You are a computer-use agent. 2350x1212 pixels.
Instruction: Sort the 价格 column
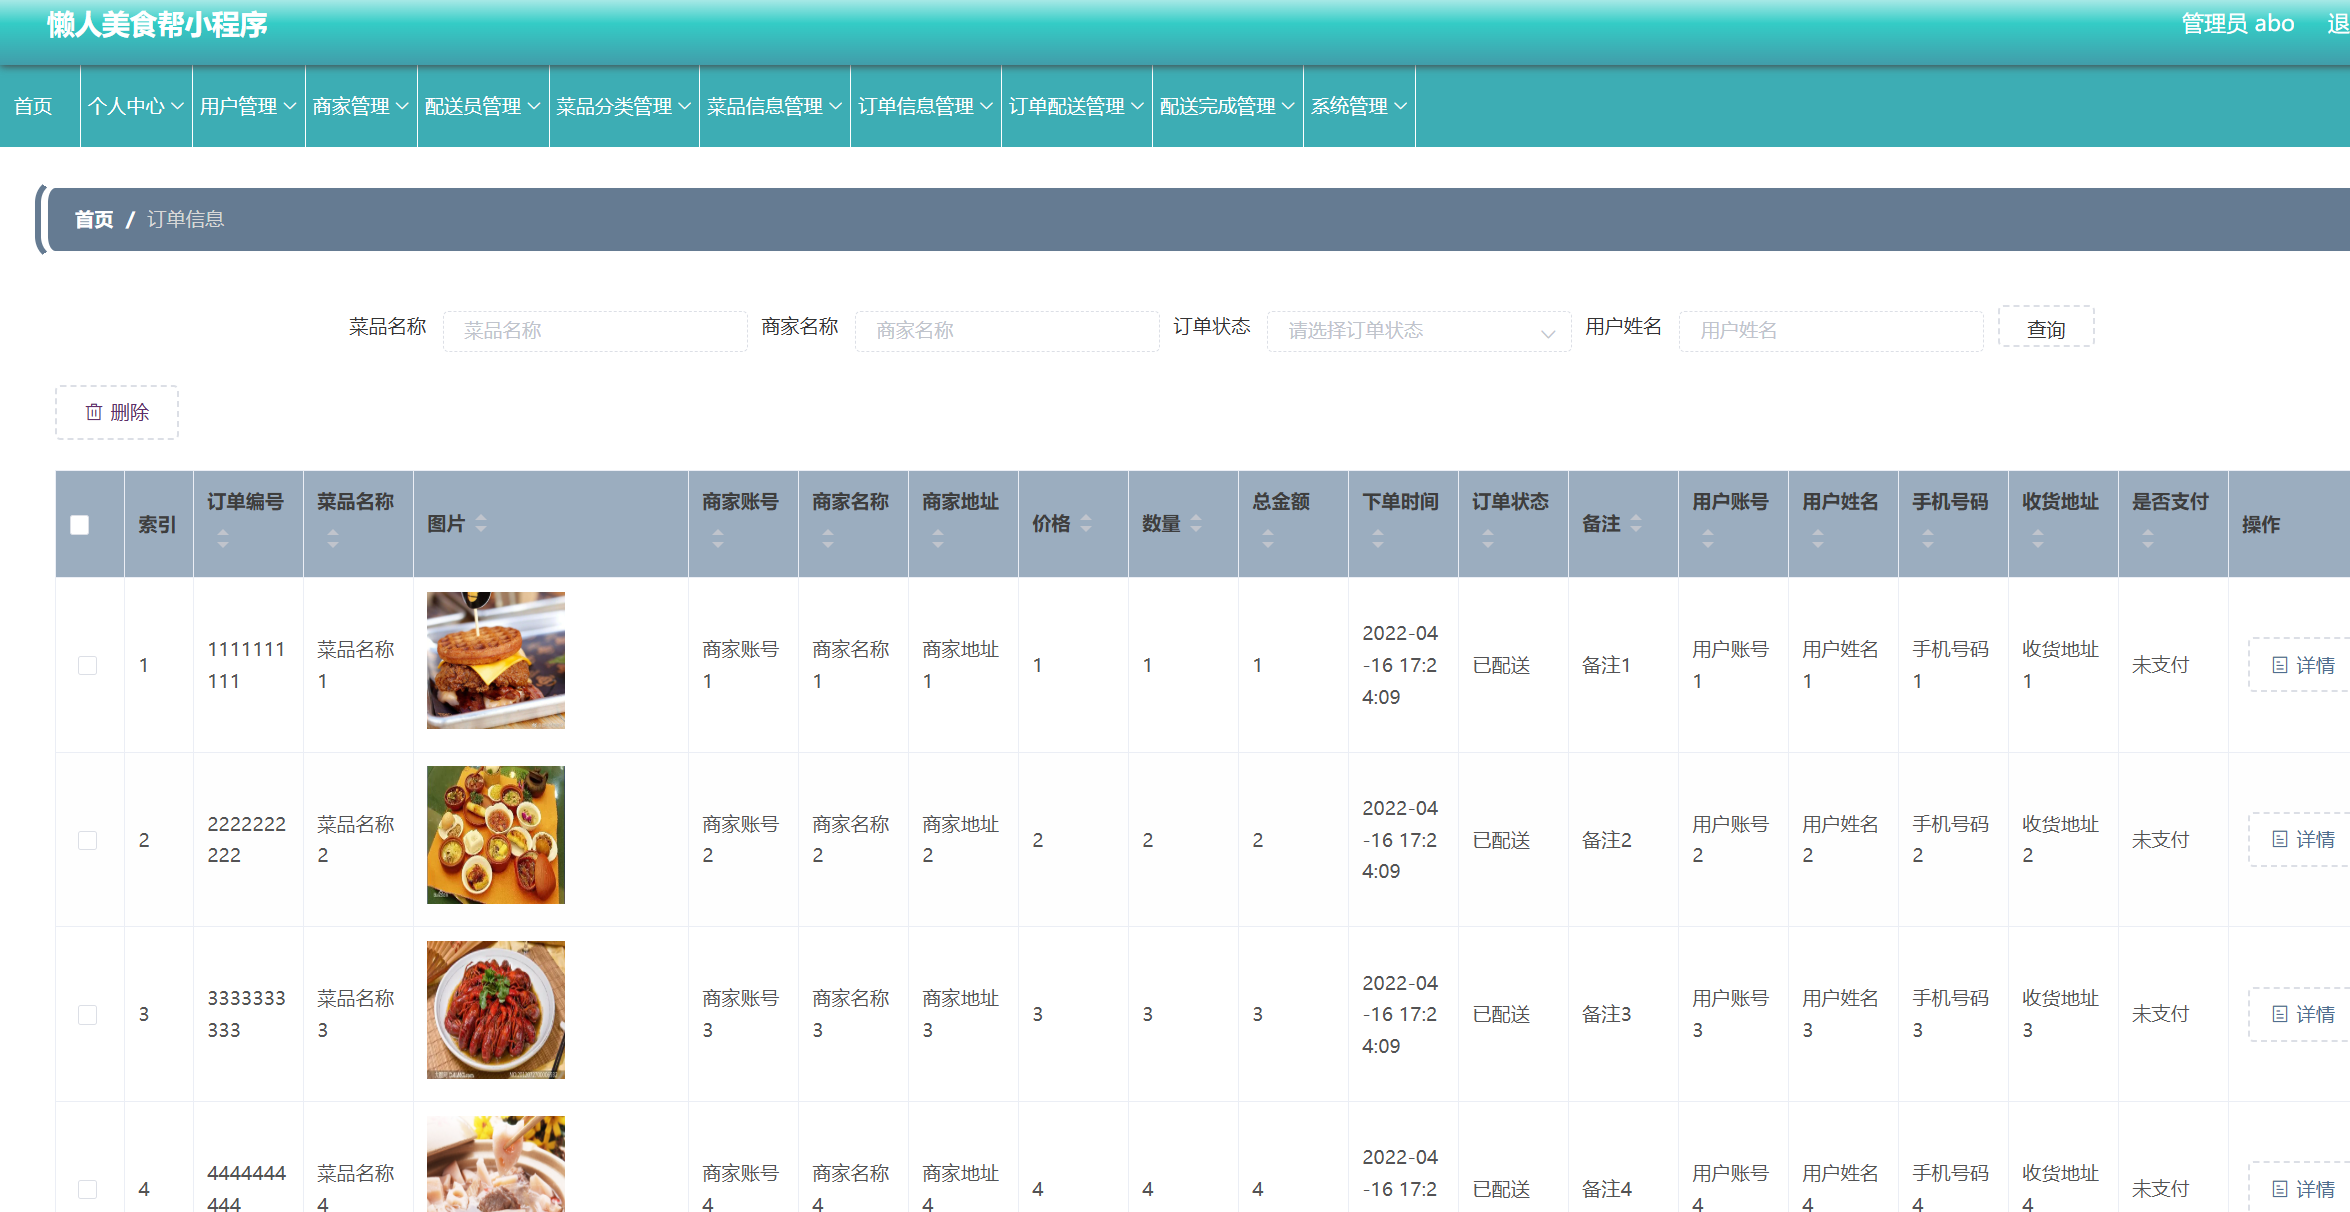tap(1086, 523)
